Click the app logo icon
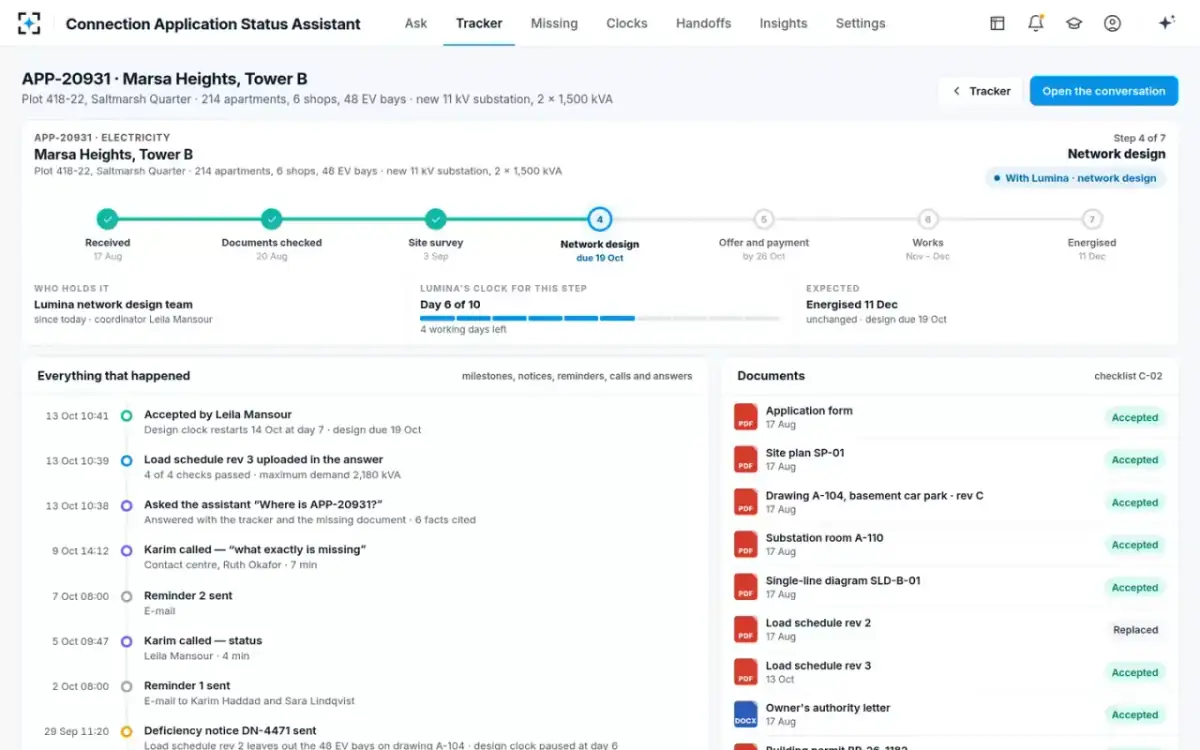 [x=29, y=23]
